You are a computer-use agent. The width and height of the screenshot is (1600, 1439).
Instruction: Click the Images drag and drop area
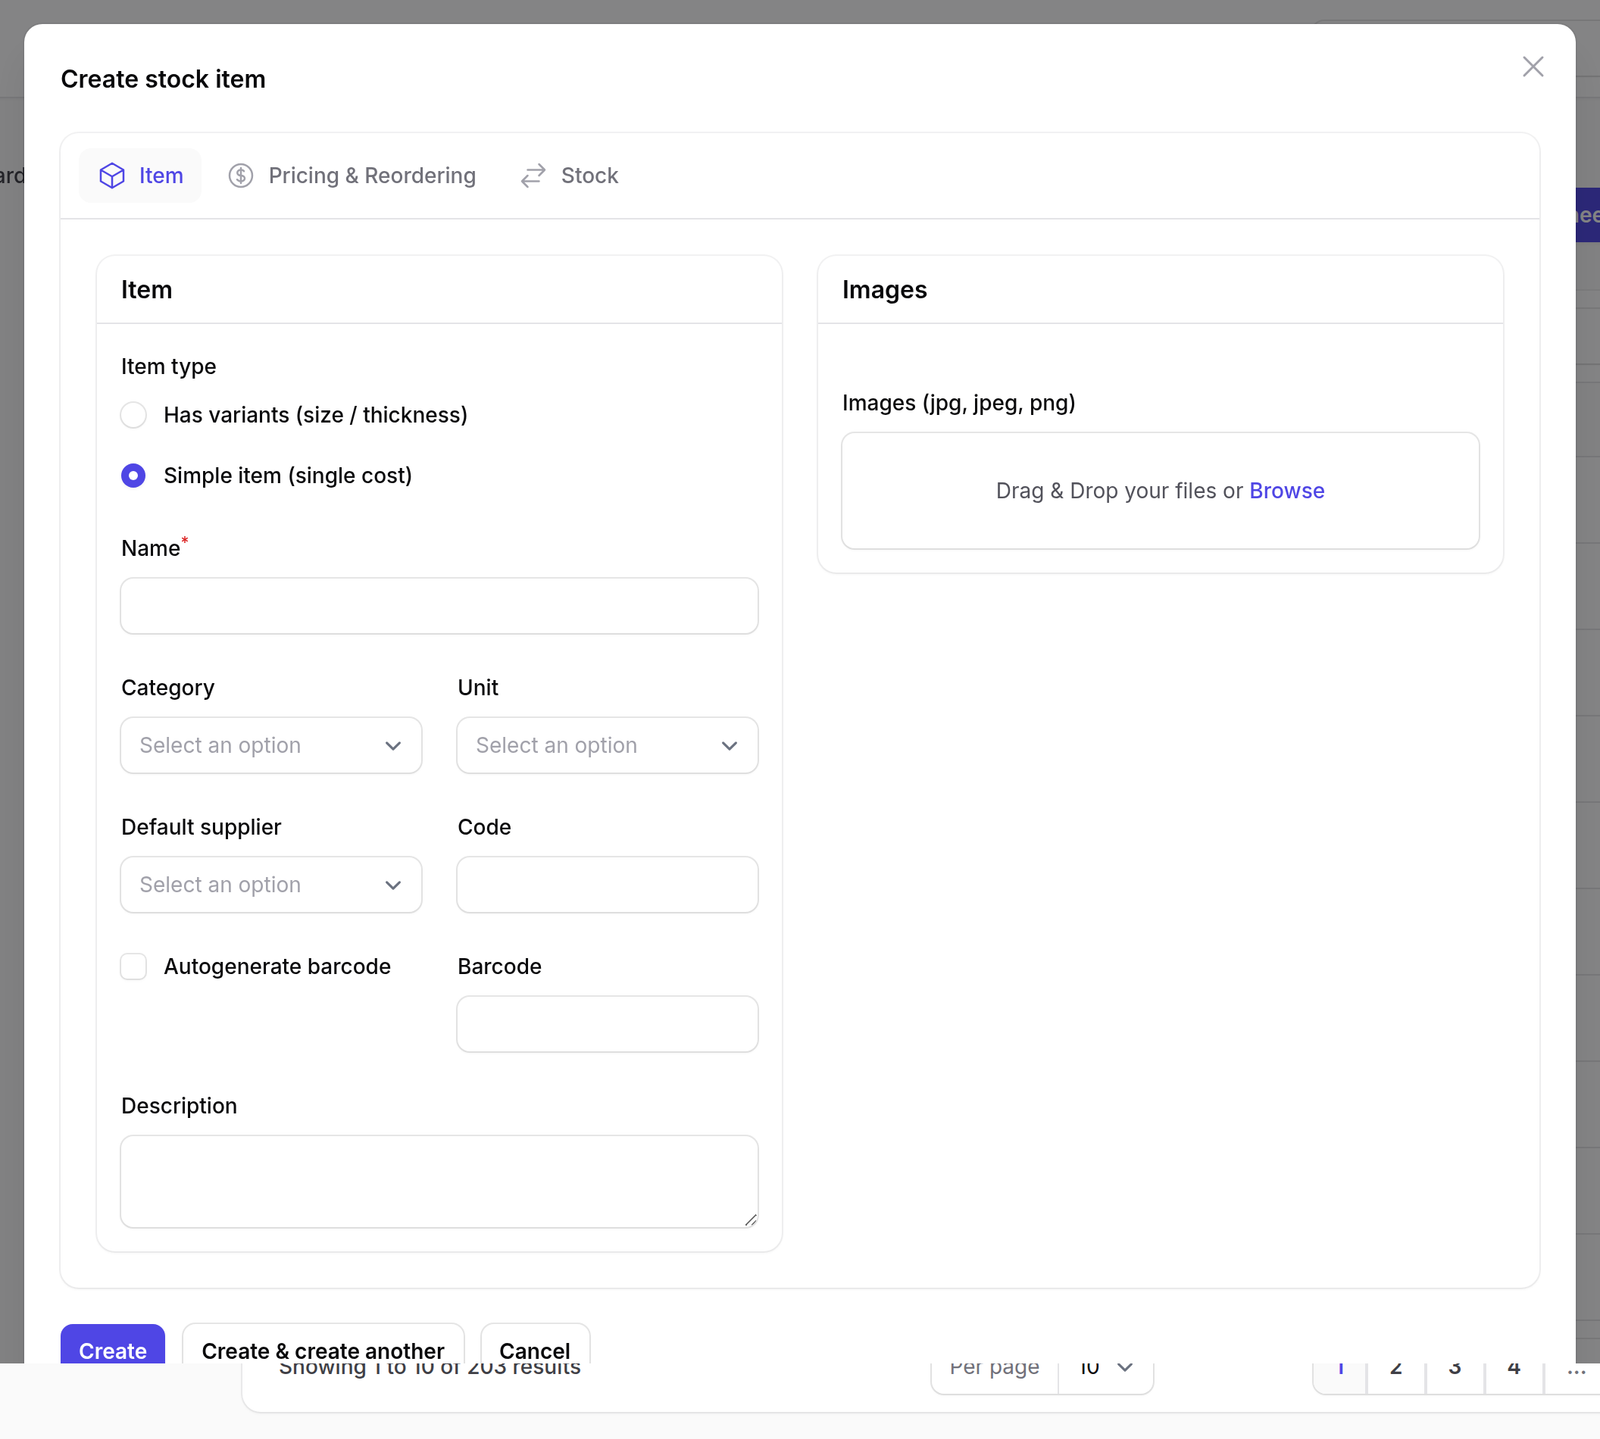coord(1160,491)
